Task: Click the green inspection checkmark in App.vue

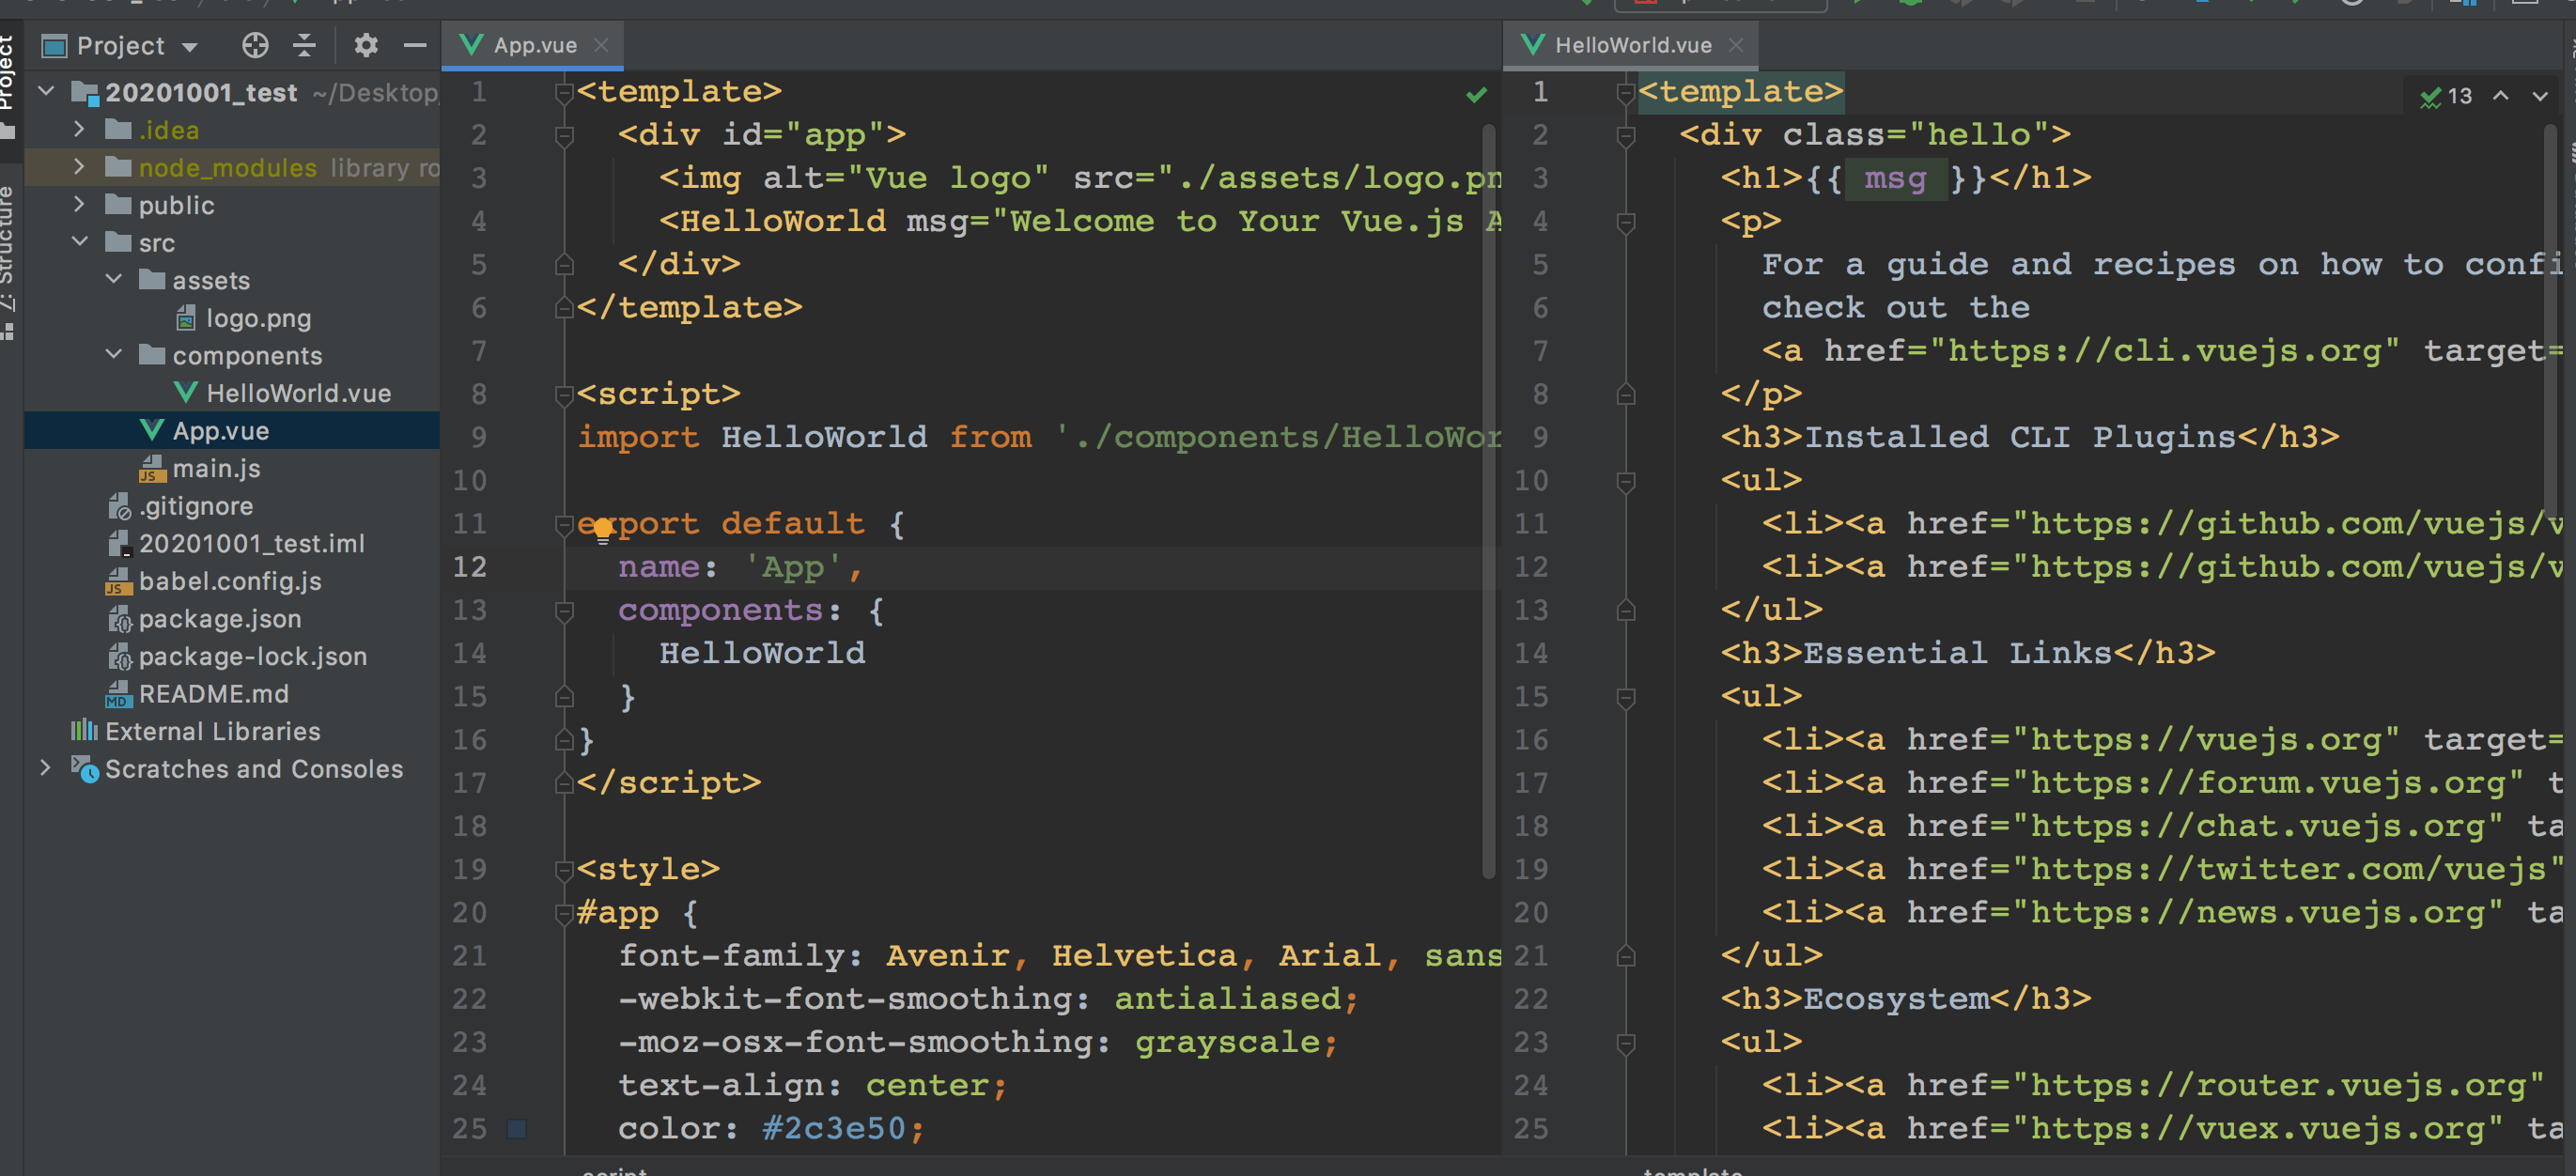Action: [x=1476, y=95]
